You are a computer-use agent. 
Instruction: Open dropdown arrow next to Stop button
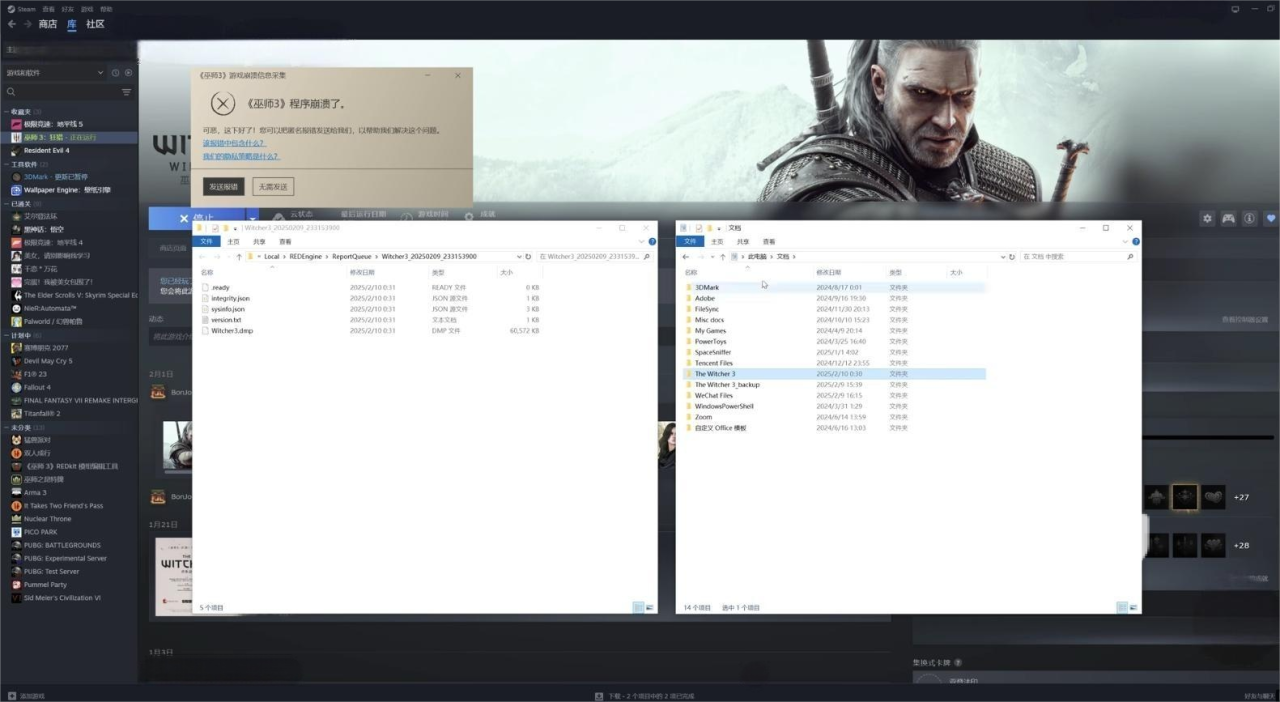(253, 217)
